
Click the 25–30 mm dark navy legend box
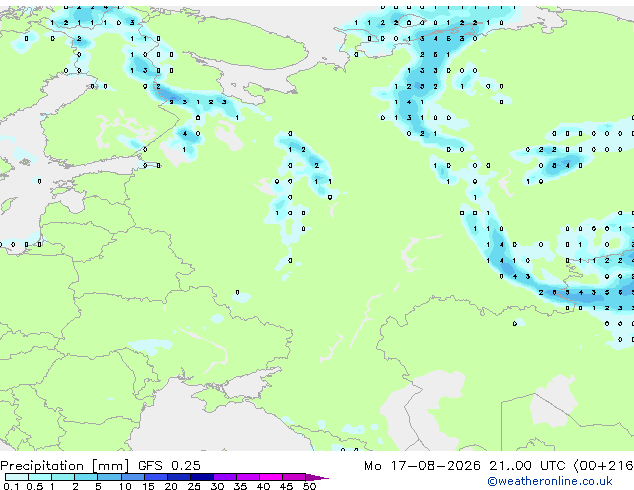202,477
